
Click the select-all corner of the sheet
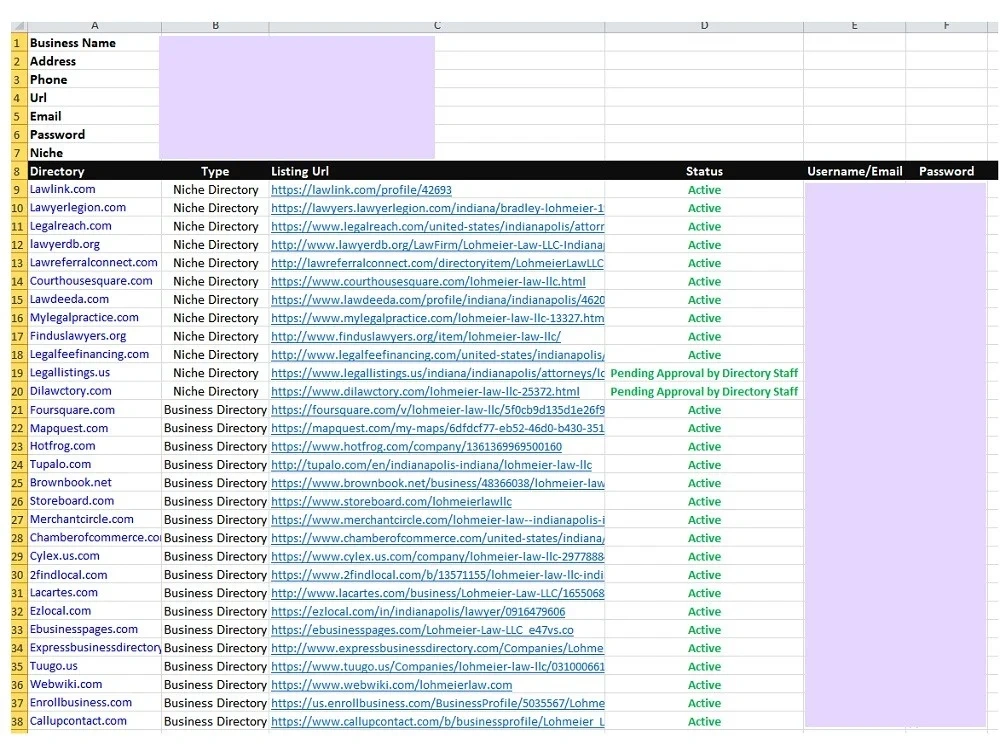pos(18,26)
